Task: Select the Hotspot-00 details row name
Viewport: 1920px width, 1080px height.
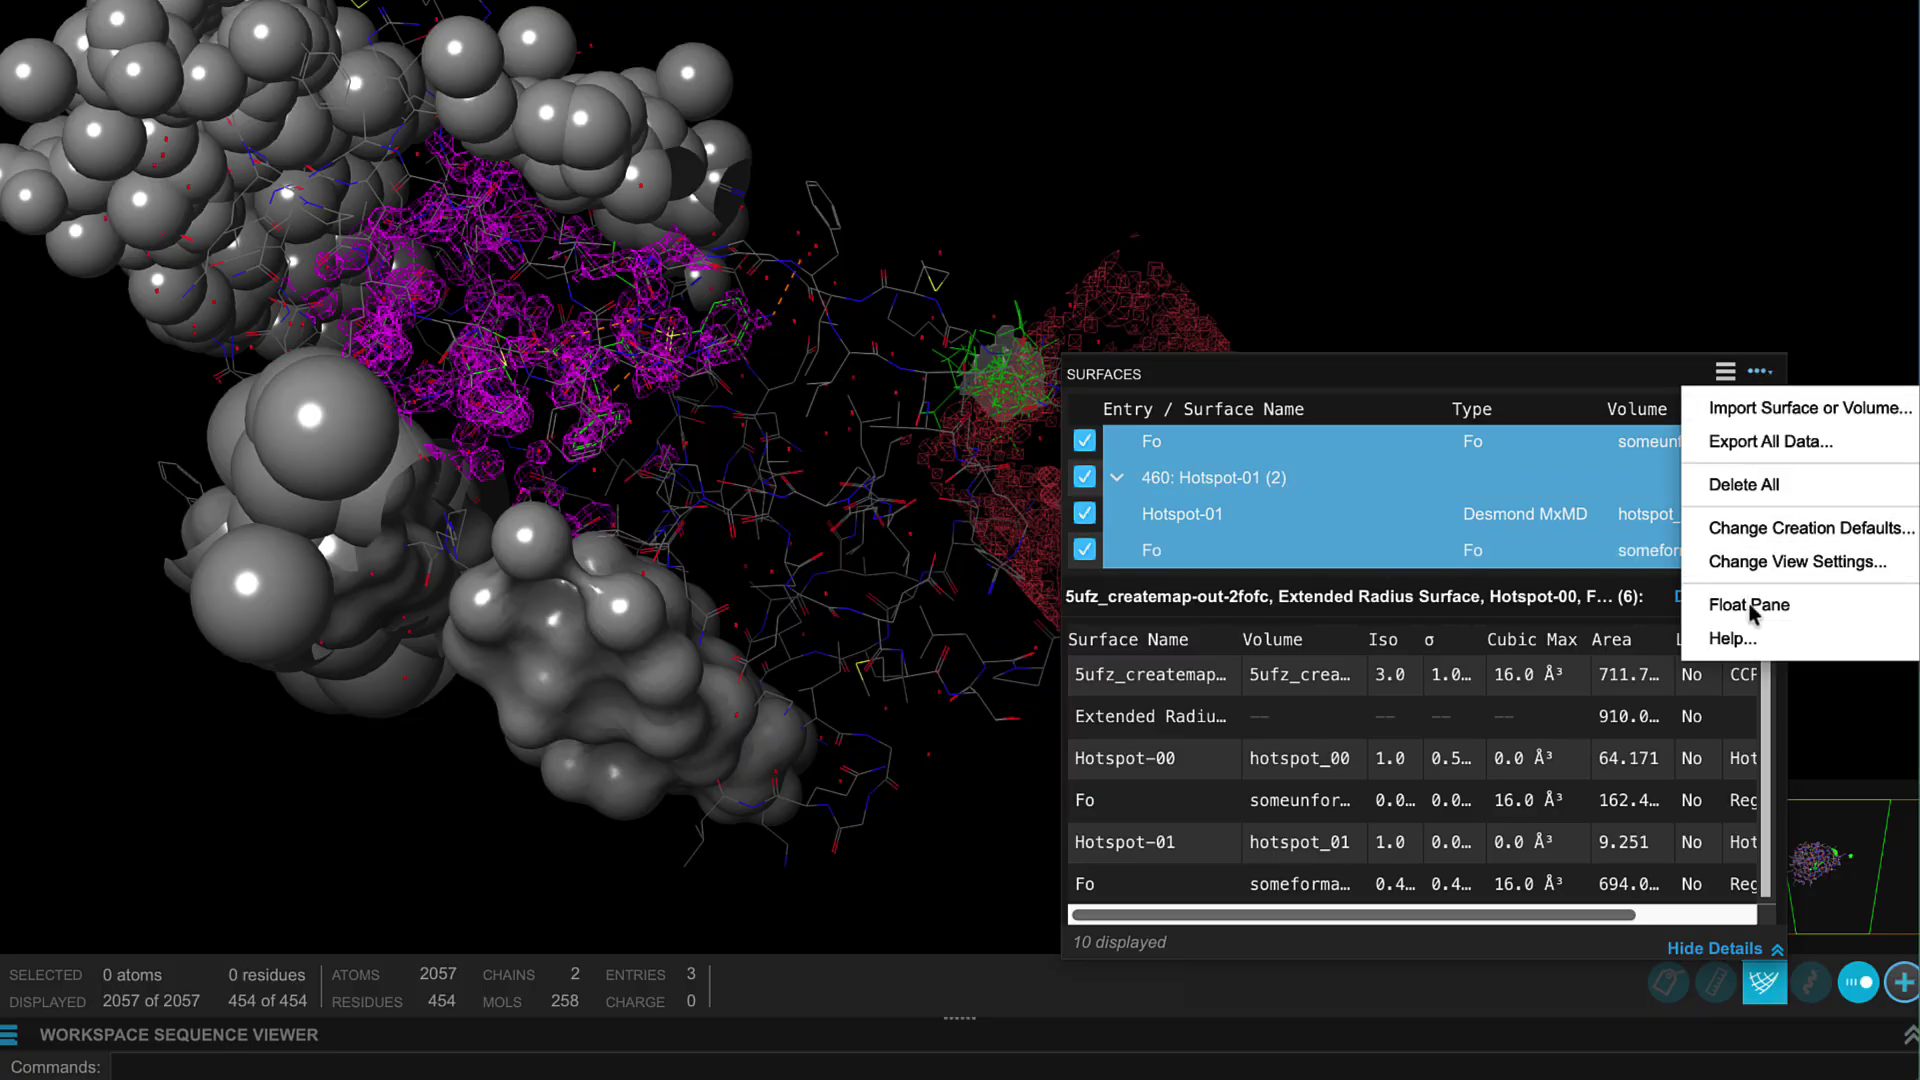Action: coord(1124,759)
